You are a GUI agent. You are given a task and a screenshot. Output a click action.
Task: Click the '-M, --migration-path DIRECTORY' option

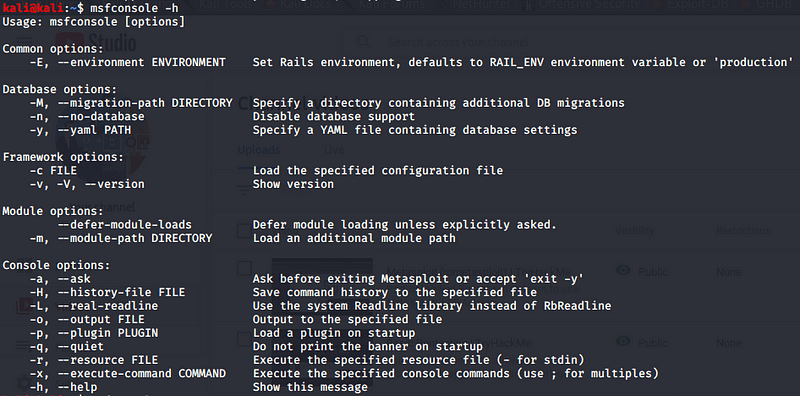click(131, 103)
